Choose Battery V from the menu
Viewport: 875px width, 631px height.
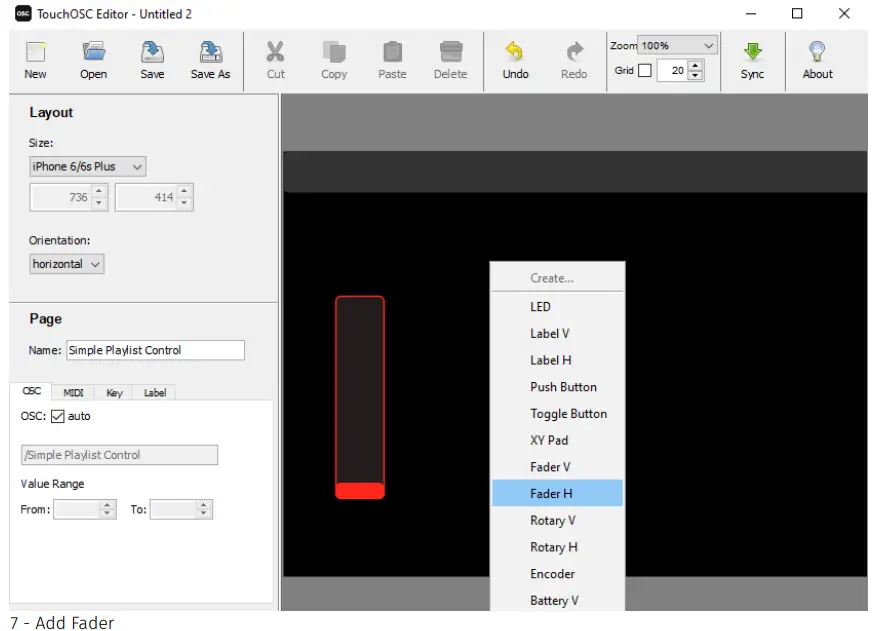click(557, 600)
